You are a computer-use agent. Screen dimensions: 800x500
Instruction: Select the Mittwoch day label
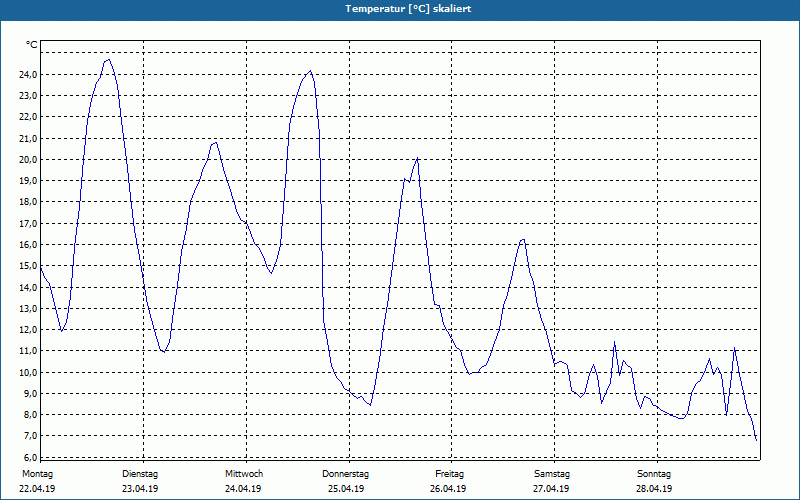click(244, 474)
